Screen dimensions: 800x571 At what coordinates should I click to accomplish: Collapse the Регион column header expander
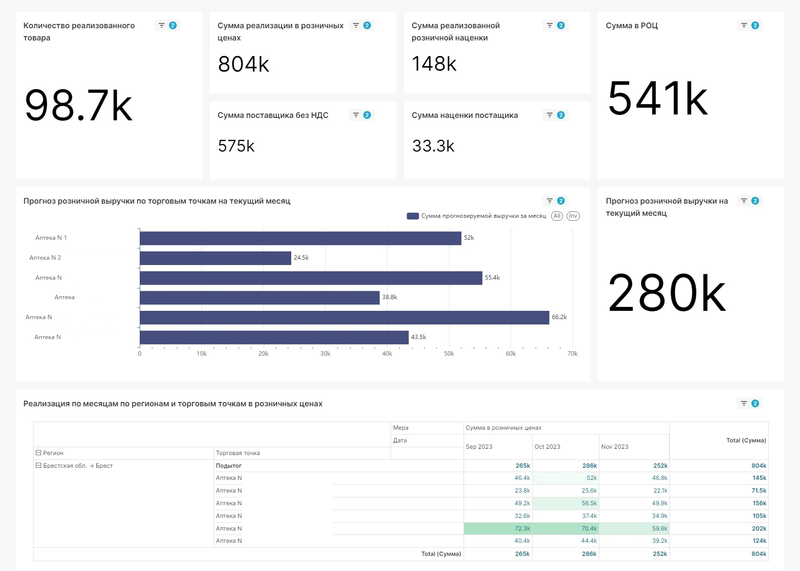point(38,453)
